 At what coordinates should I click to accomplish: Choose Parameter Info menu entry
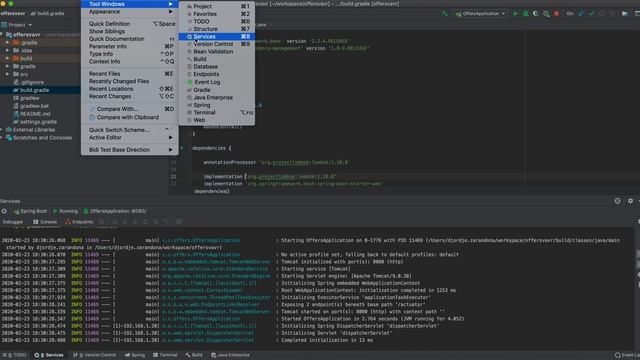coord(130,46)
